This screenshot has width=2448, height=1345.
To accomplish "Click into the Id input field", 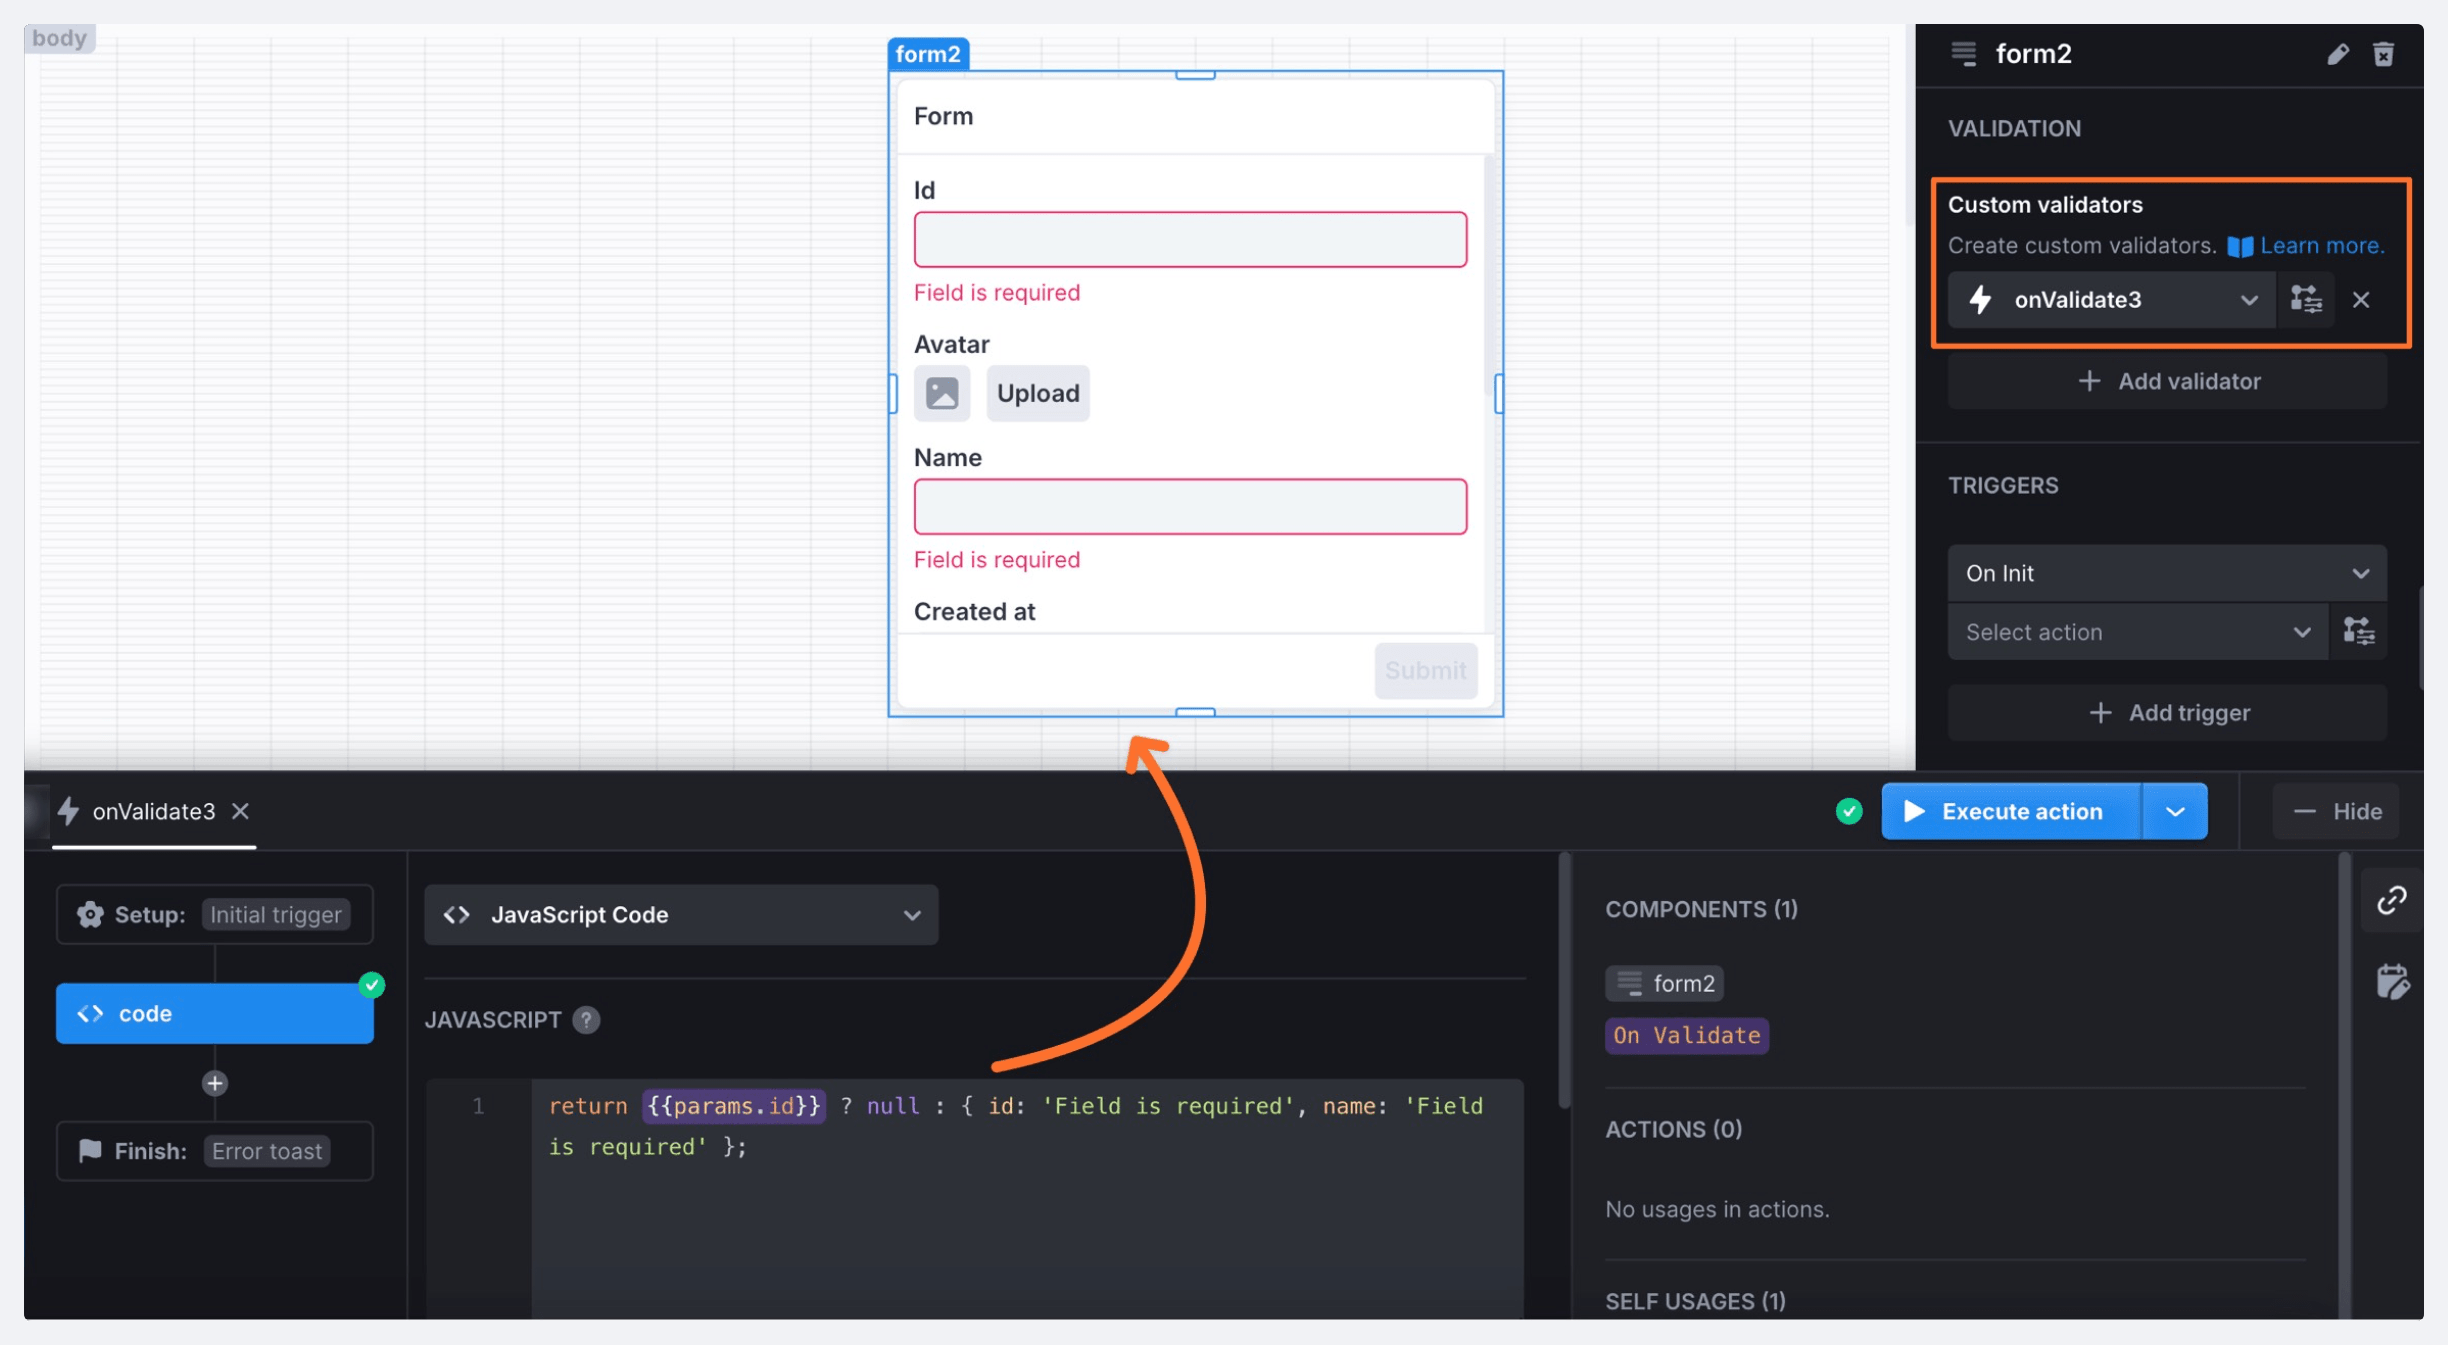I will [1189, 239].
